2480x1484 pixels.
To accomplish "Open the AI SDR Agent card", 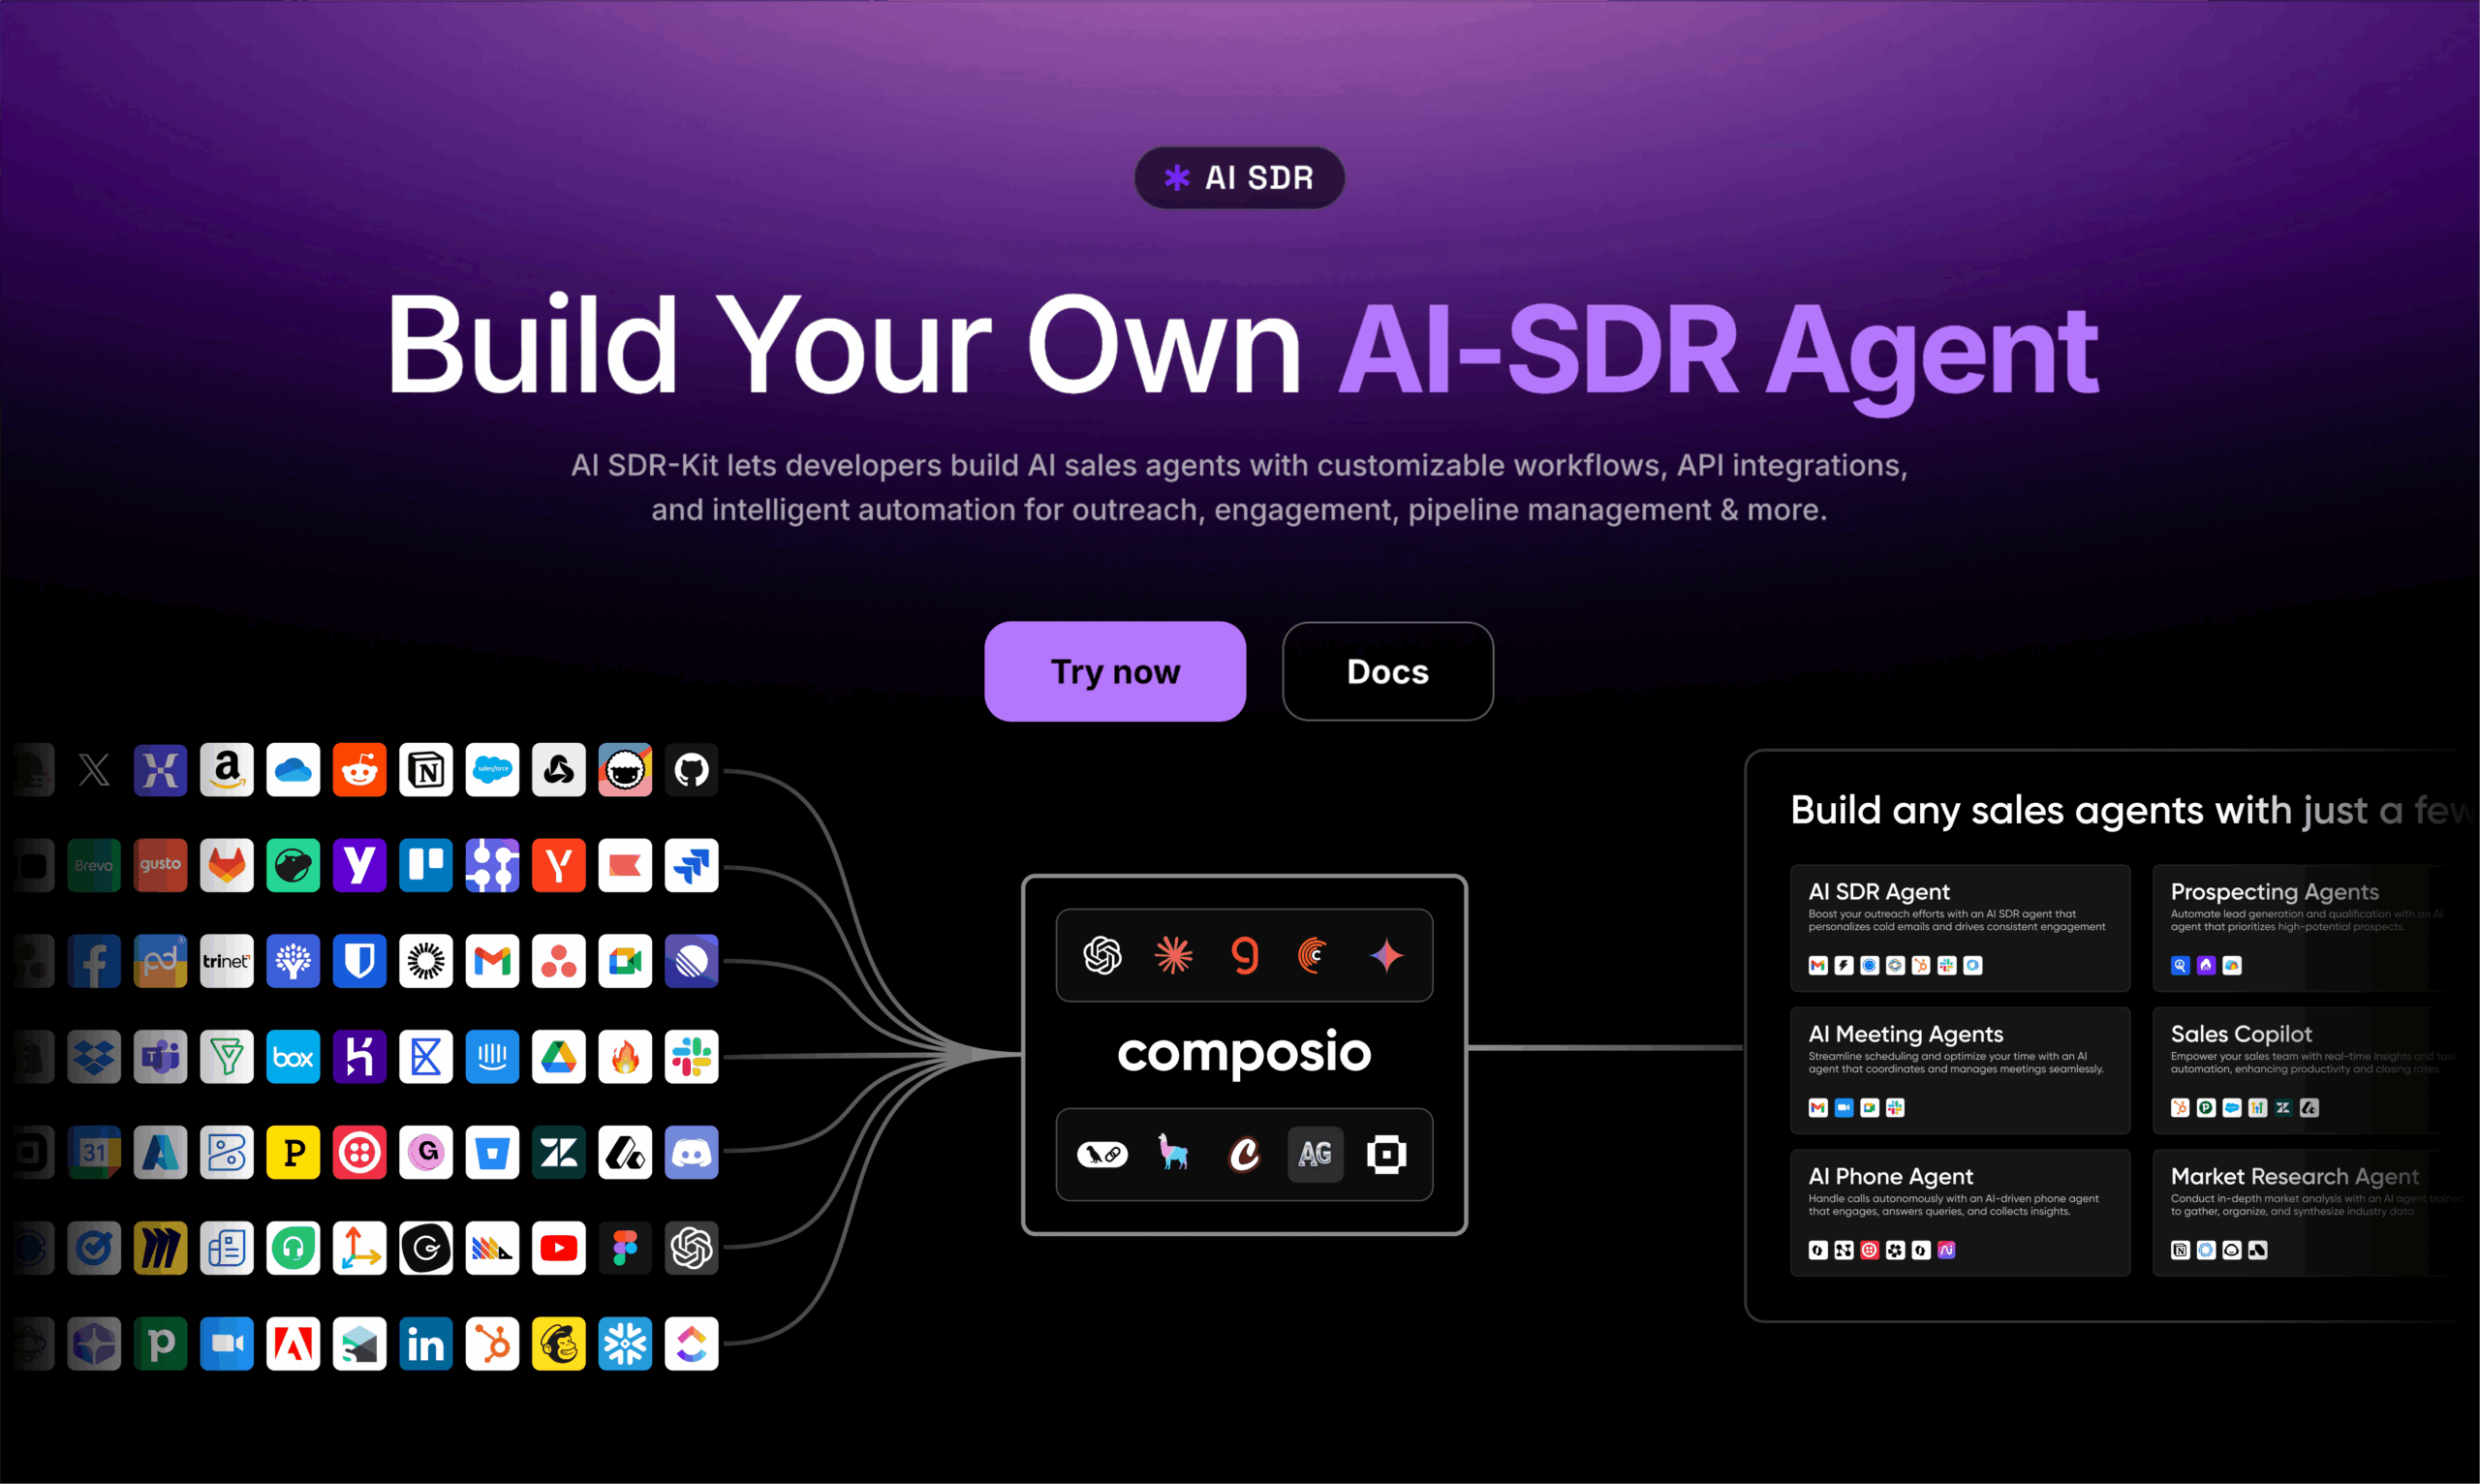I will [1960, 928].
